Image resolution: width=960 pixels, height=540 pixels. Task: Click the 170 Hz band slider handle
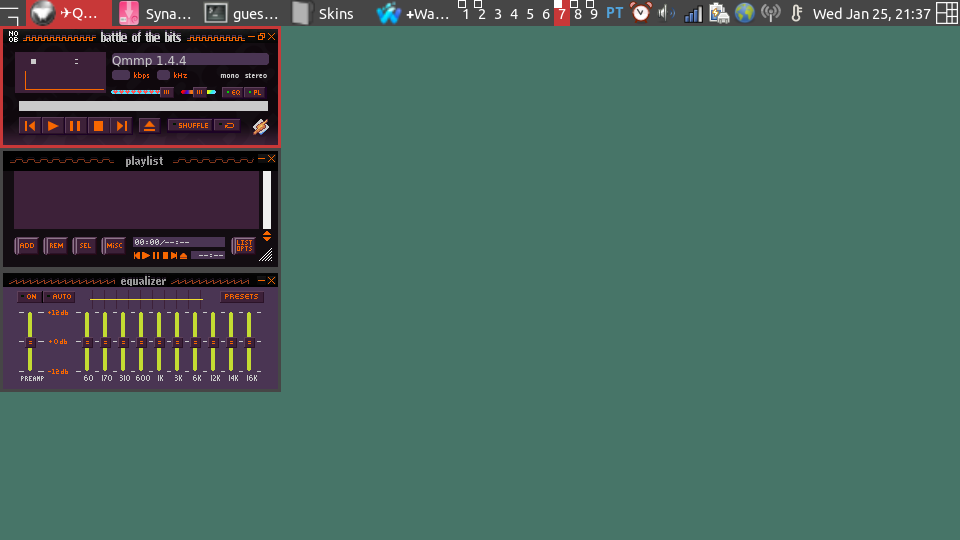[x=105, y=342]
